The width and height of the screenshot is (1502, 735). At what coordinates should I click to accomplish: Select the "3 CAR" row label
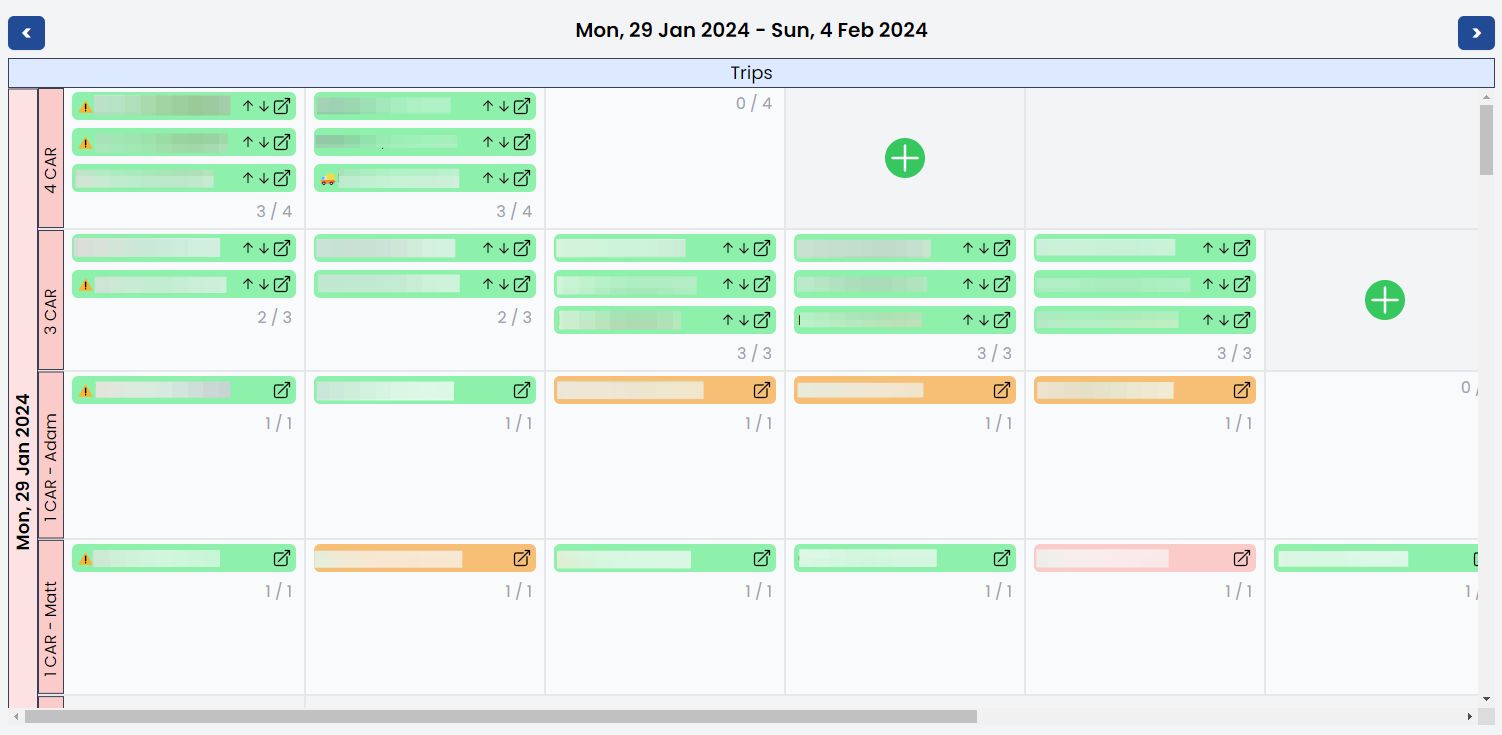point(51,300)
